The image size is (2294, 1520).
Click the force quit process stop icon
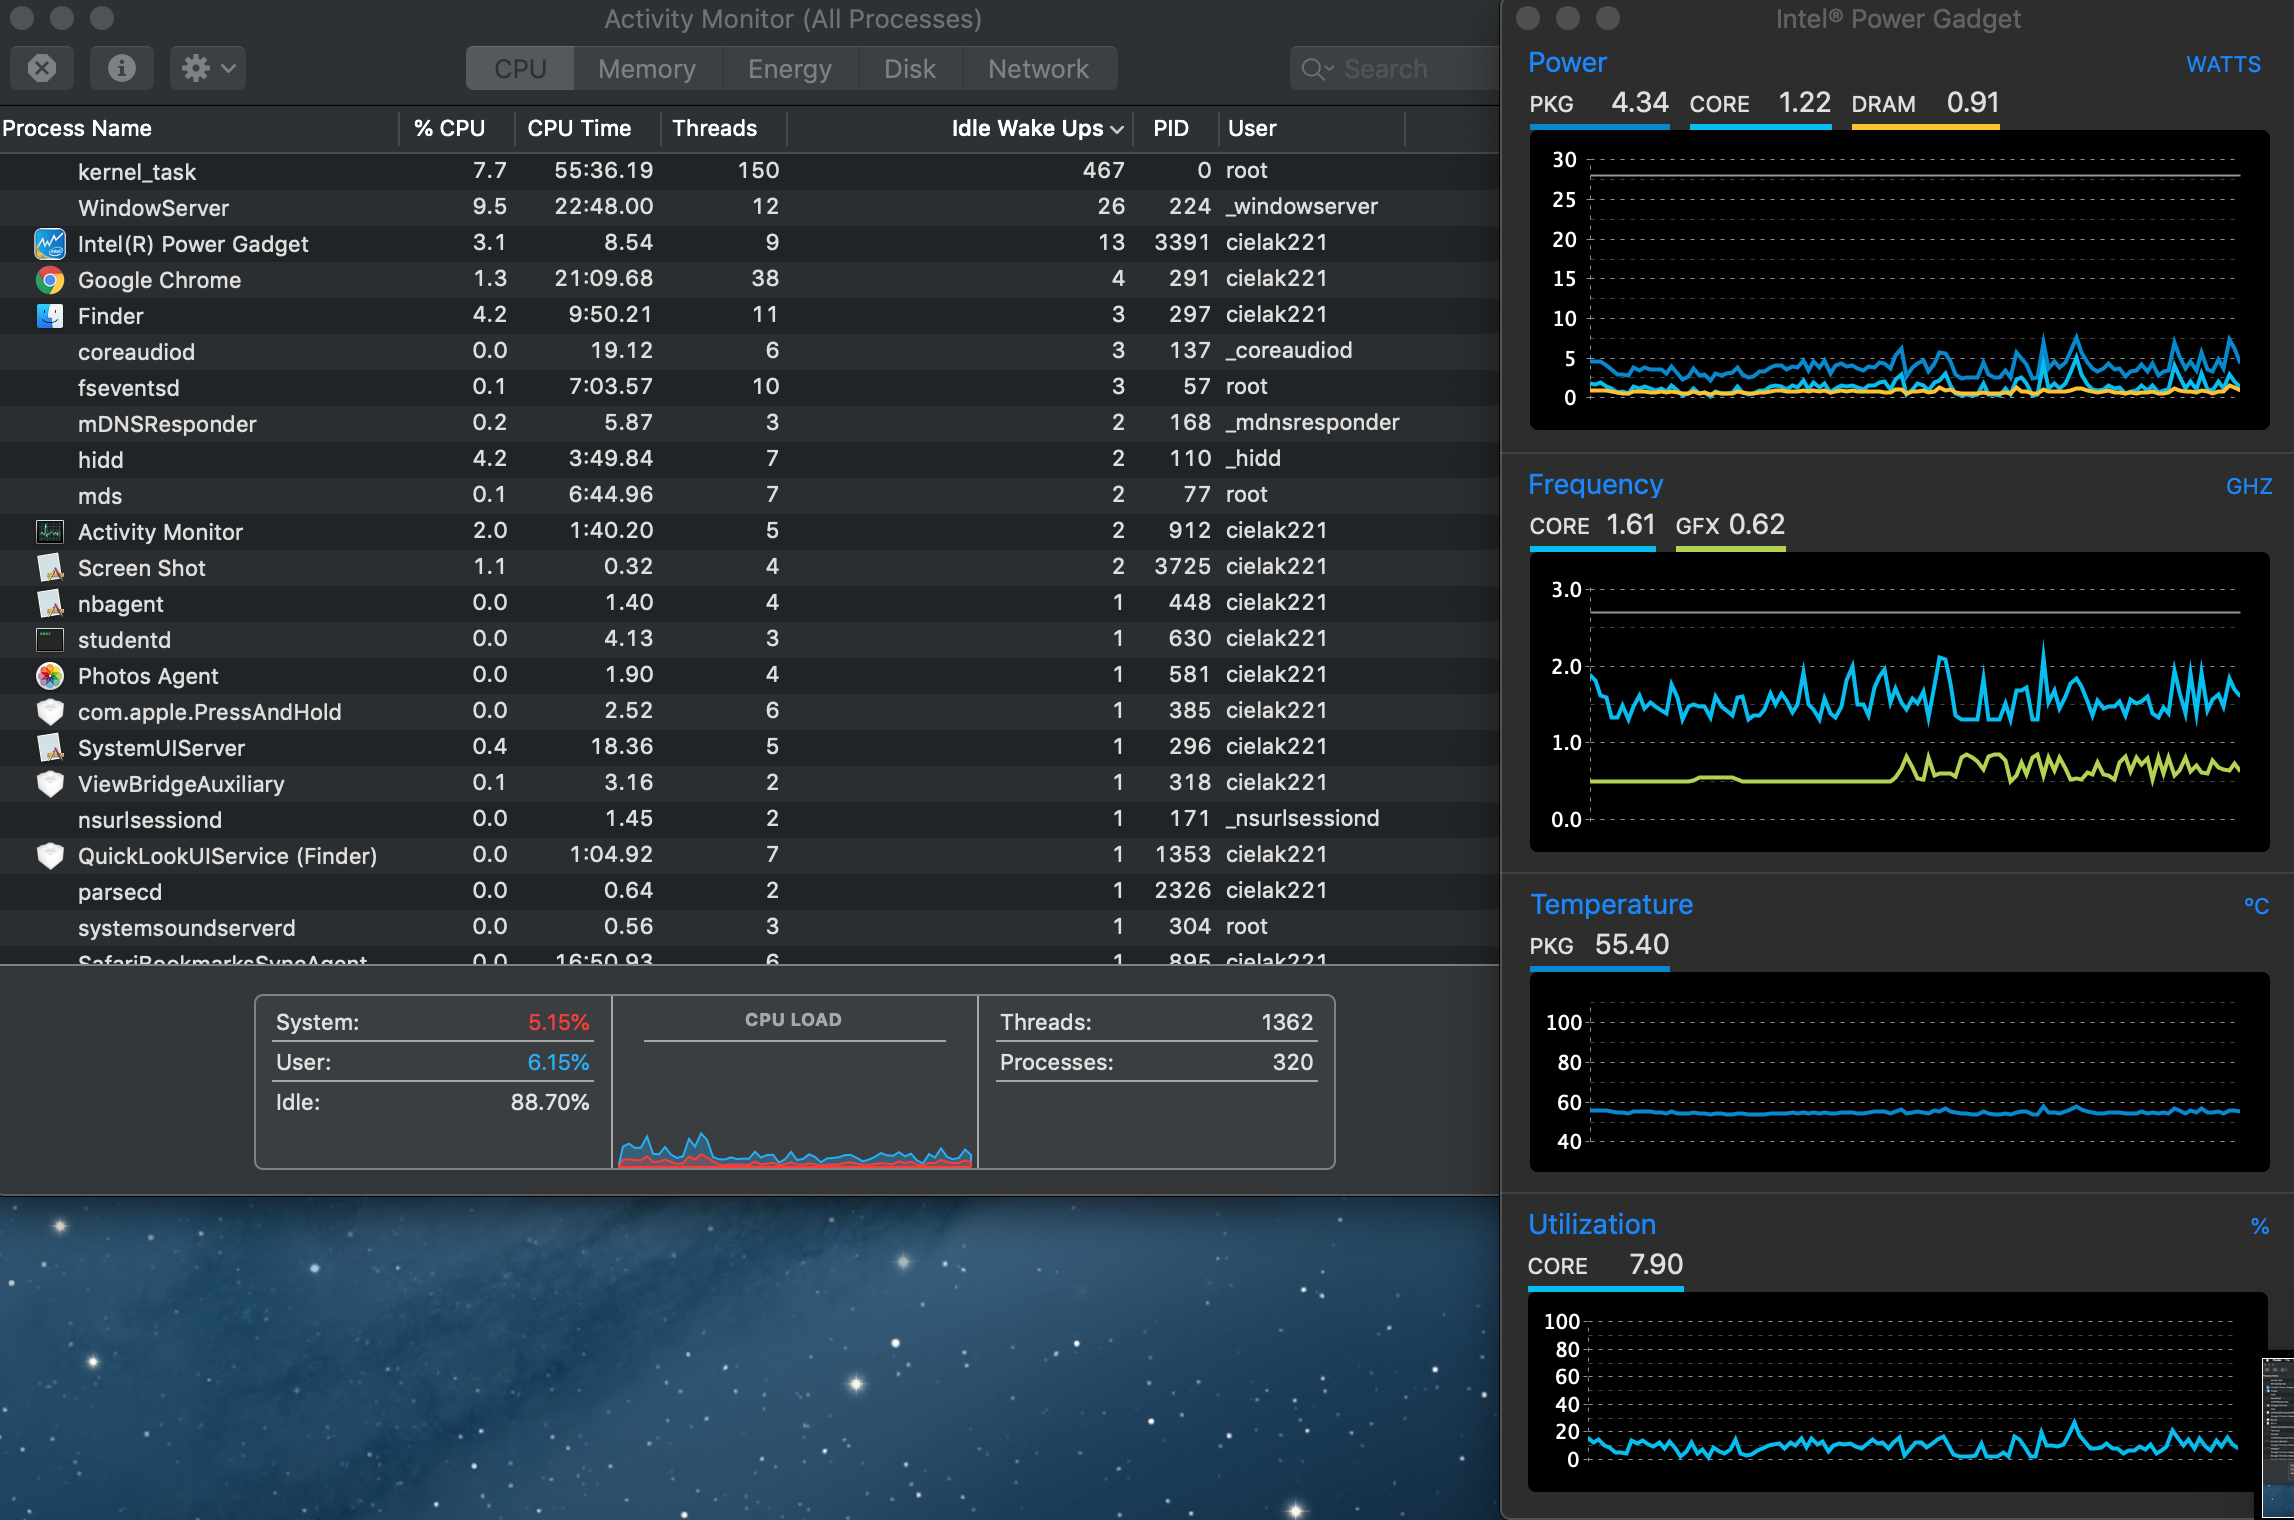coord(42,68)
